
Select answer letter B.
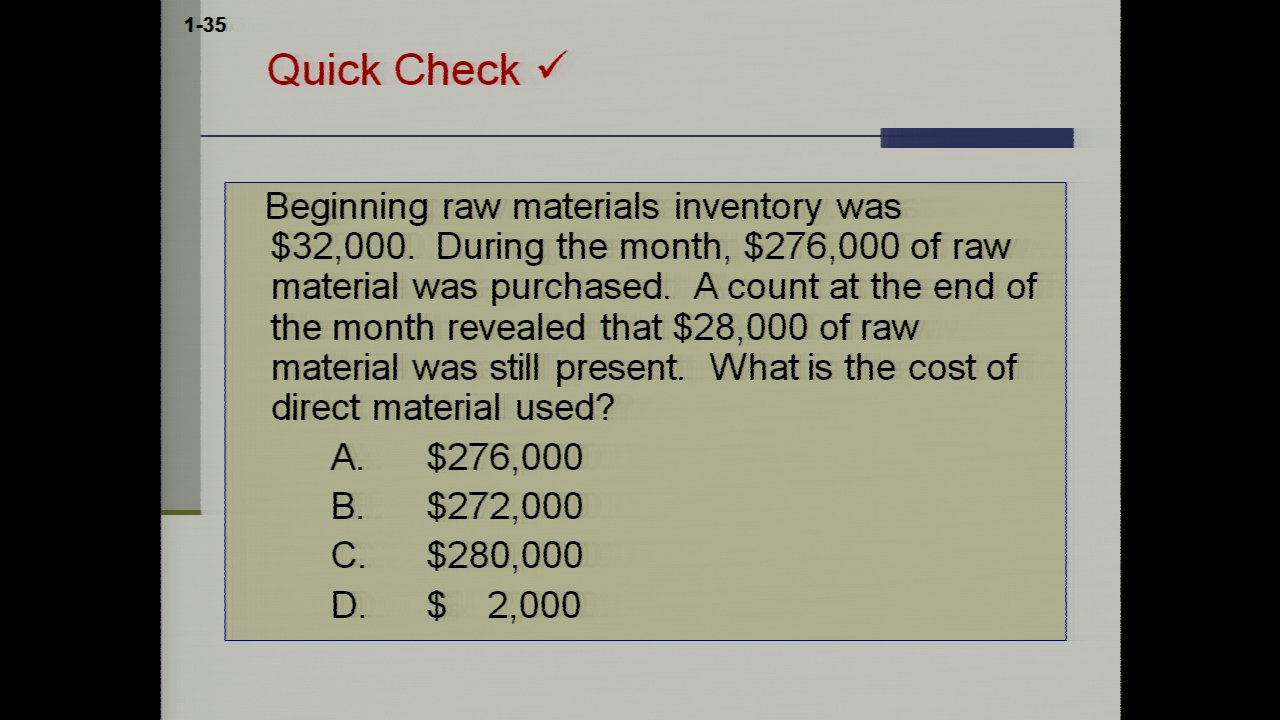pyautogui.click(x=346, y=506)
